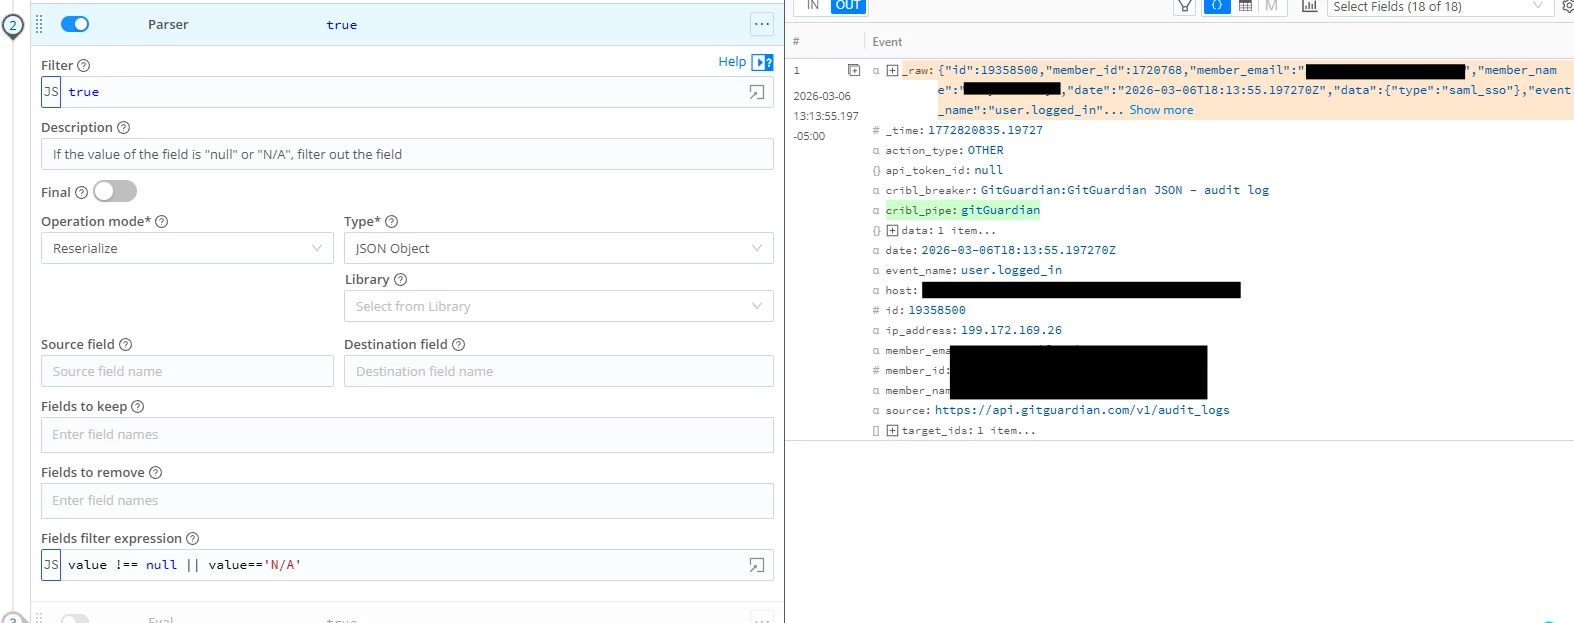The width and height of the screenshot is (1574, 623).
Task: Open the bar chart statistics icon
Action: click(x=1309, y=6)
